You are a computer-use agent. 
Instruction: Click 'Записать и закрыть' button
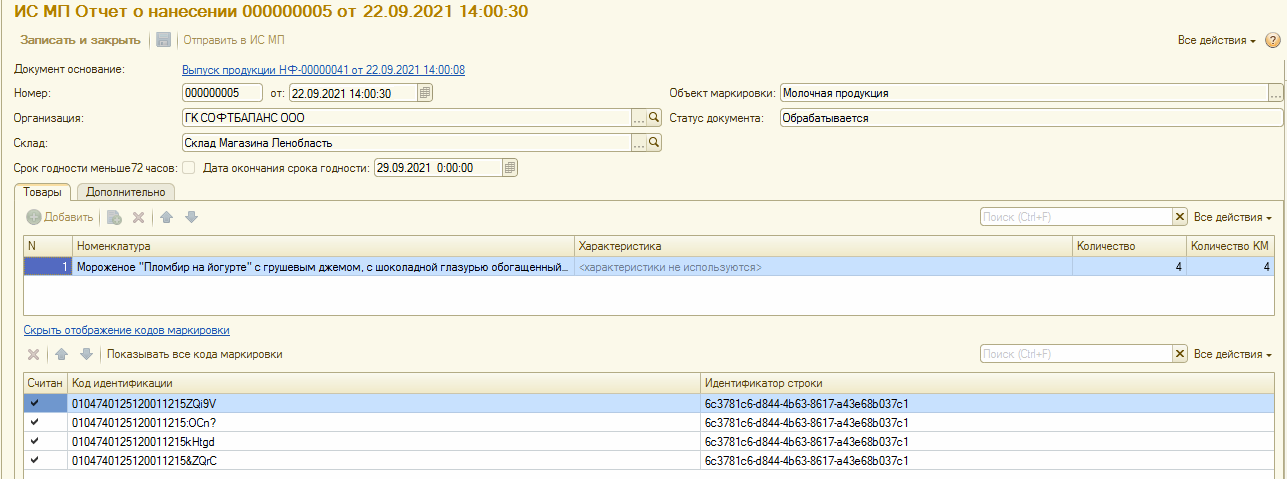click(80, 40)
